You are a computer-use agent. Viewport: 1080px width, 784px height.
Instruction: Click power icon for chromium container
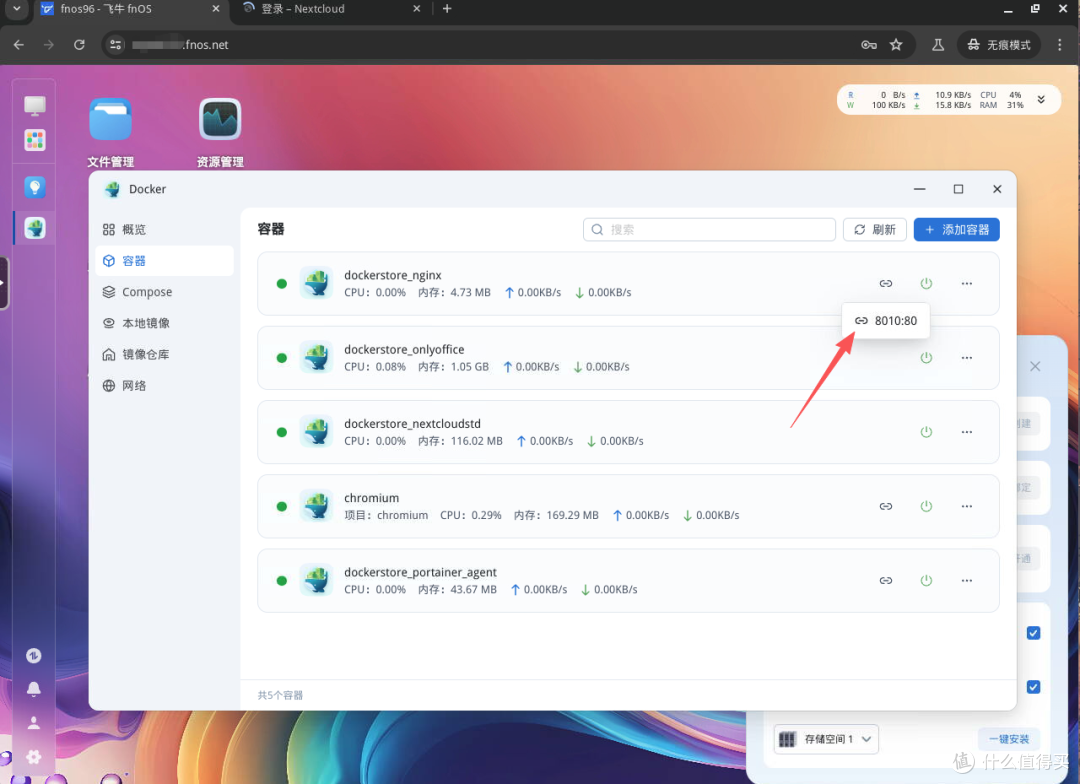point(926,506)
